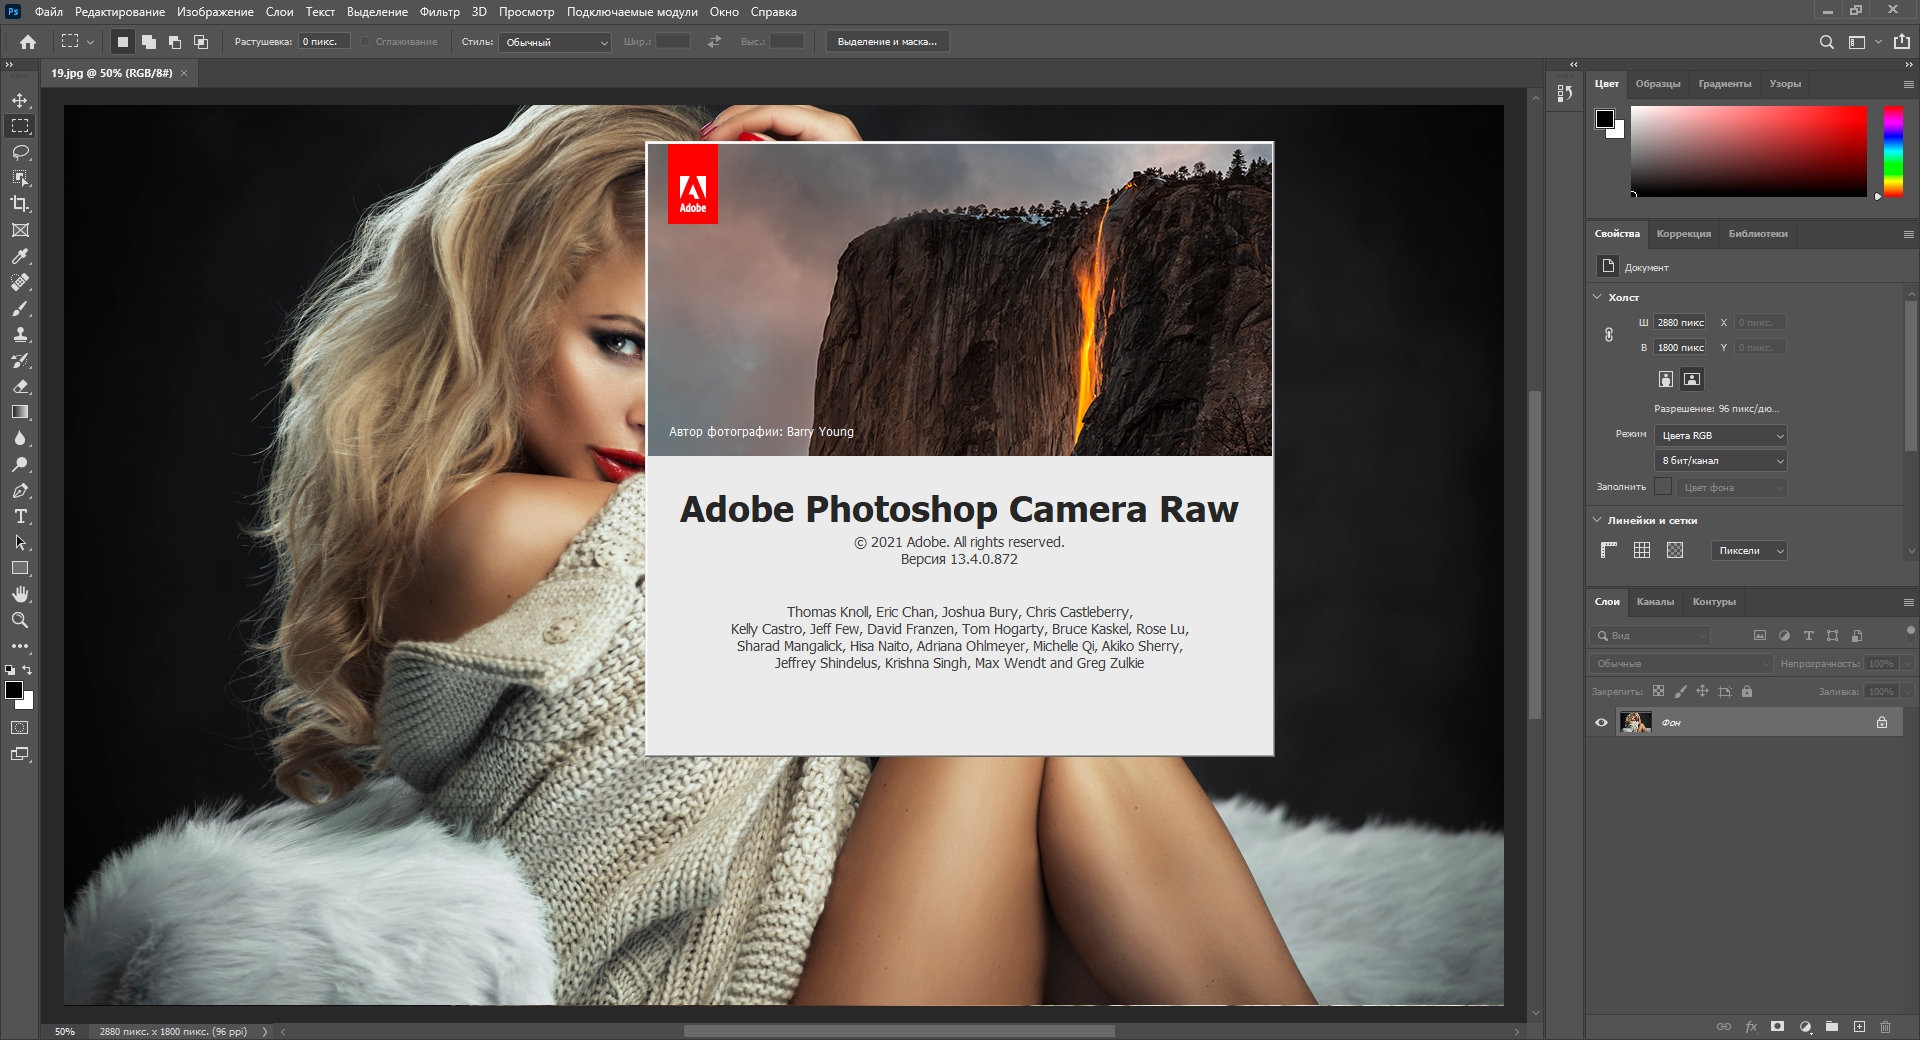The image size is (1920, 1040).
Task: Select the Pen tool
Action: coord(20,490)
